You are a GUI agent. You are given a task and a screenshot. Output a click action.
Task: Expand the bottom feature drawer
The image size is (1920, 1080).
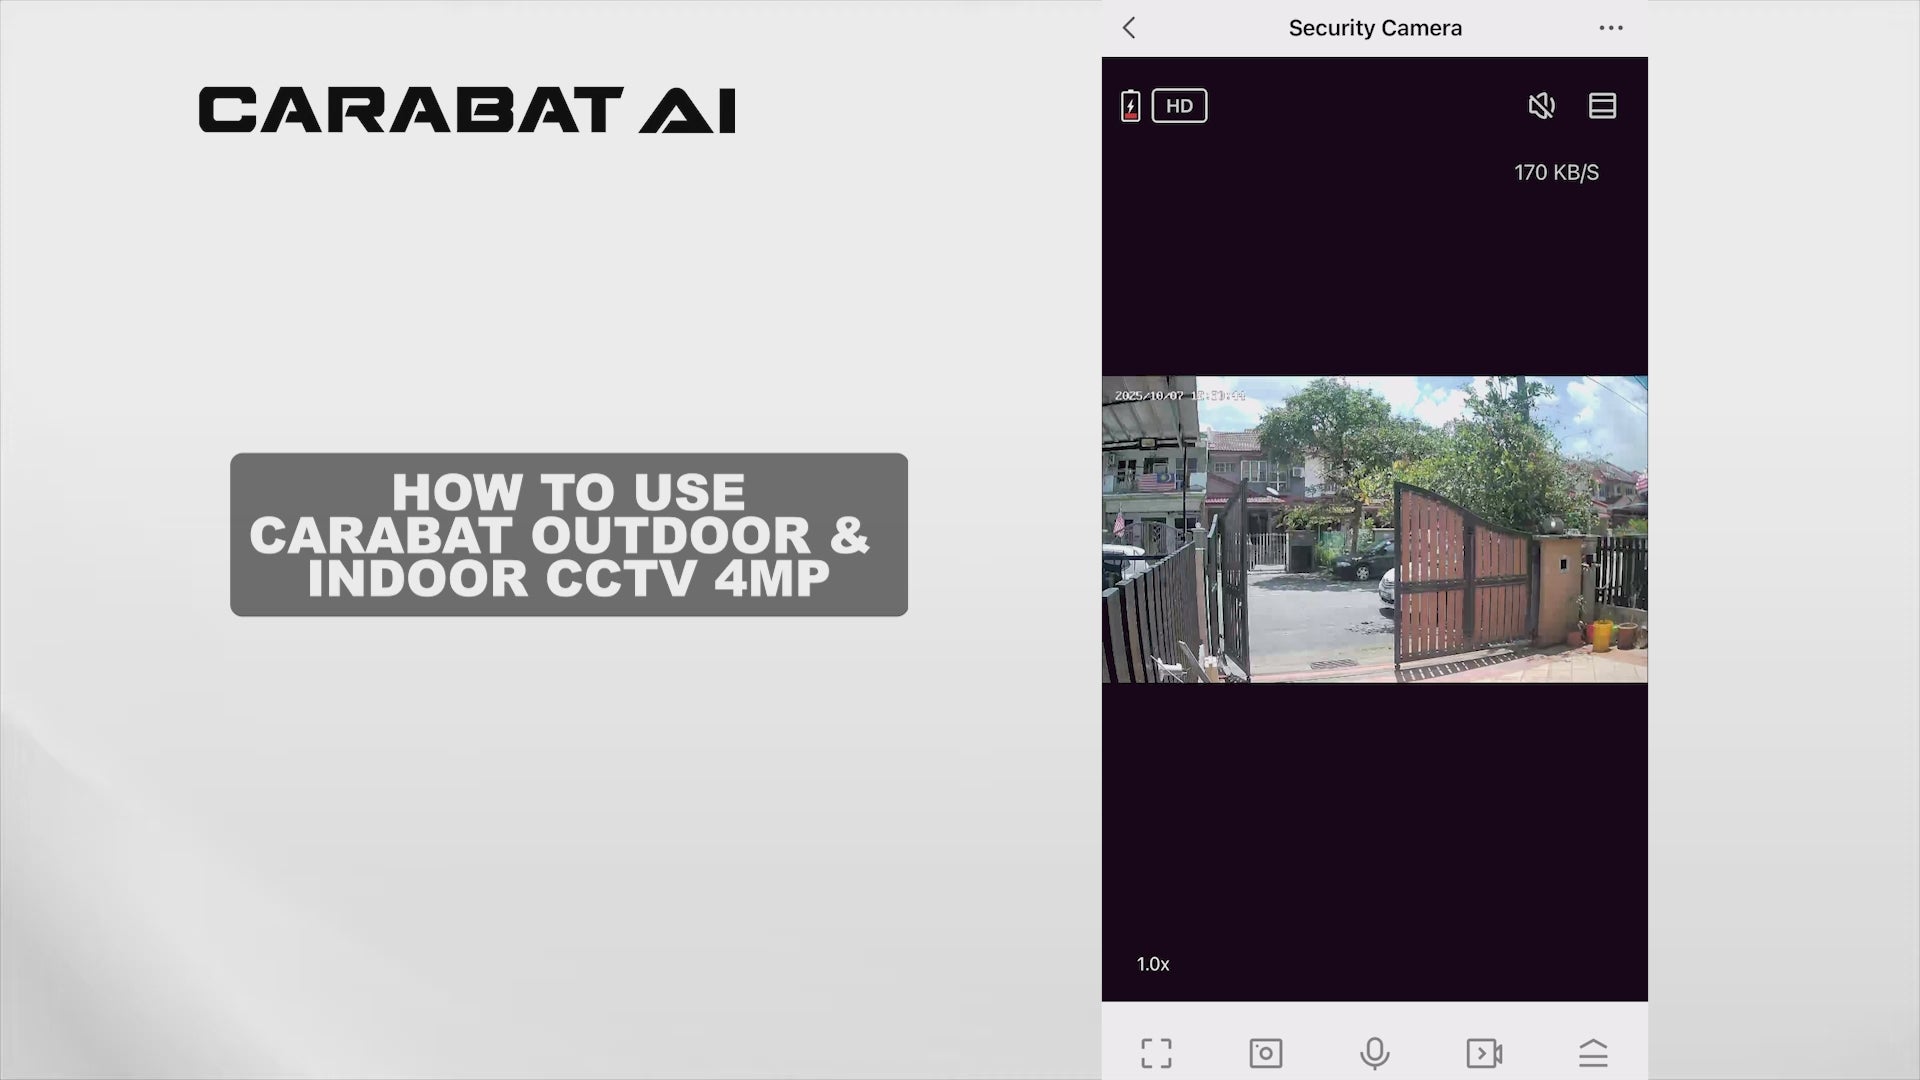pos(1594,1052)
